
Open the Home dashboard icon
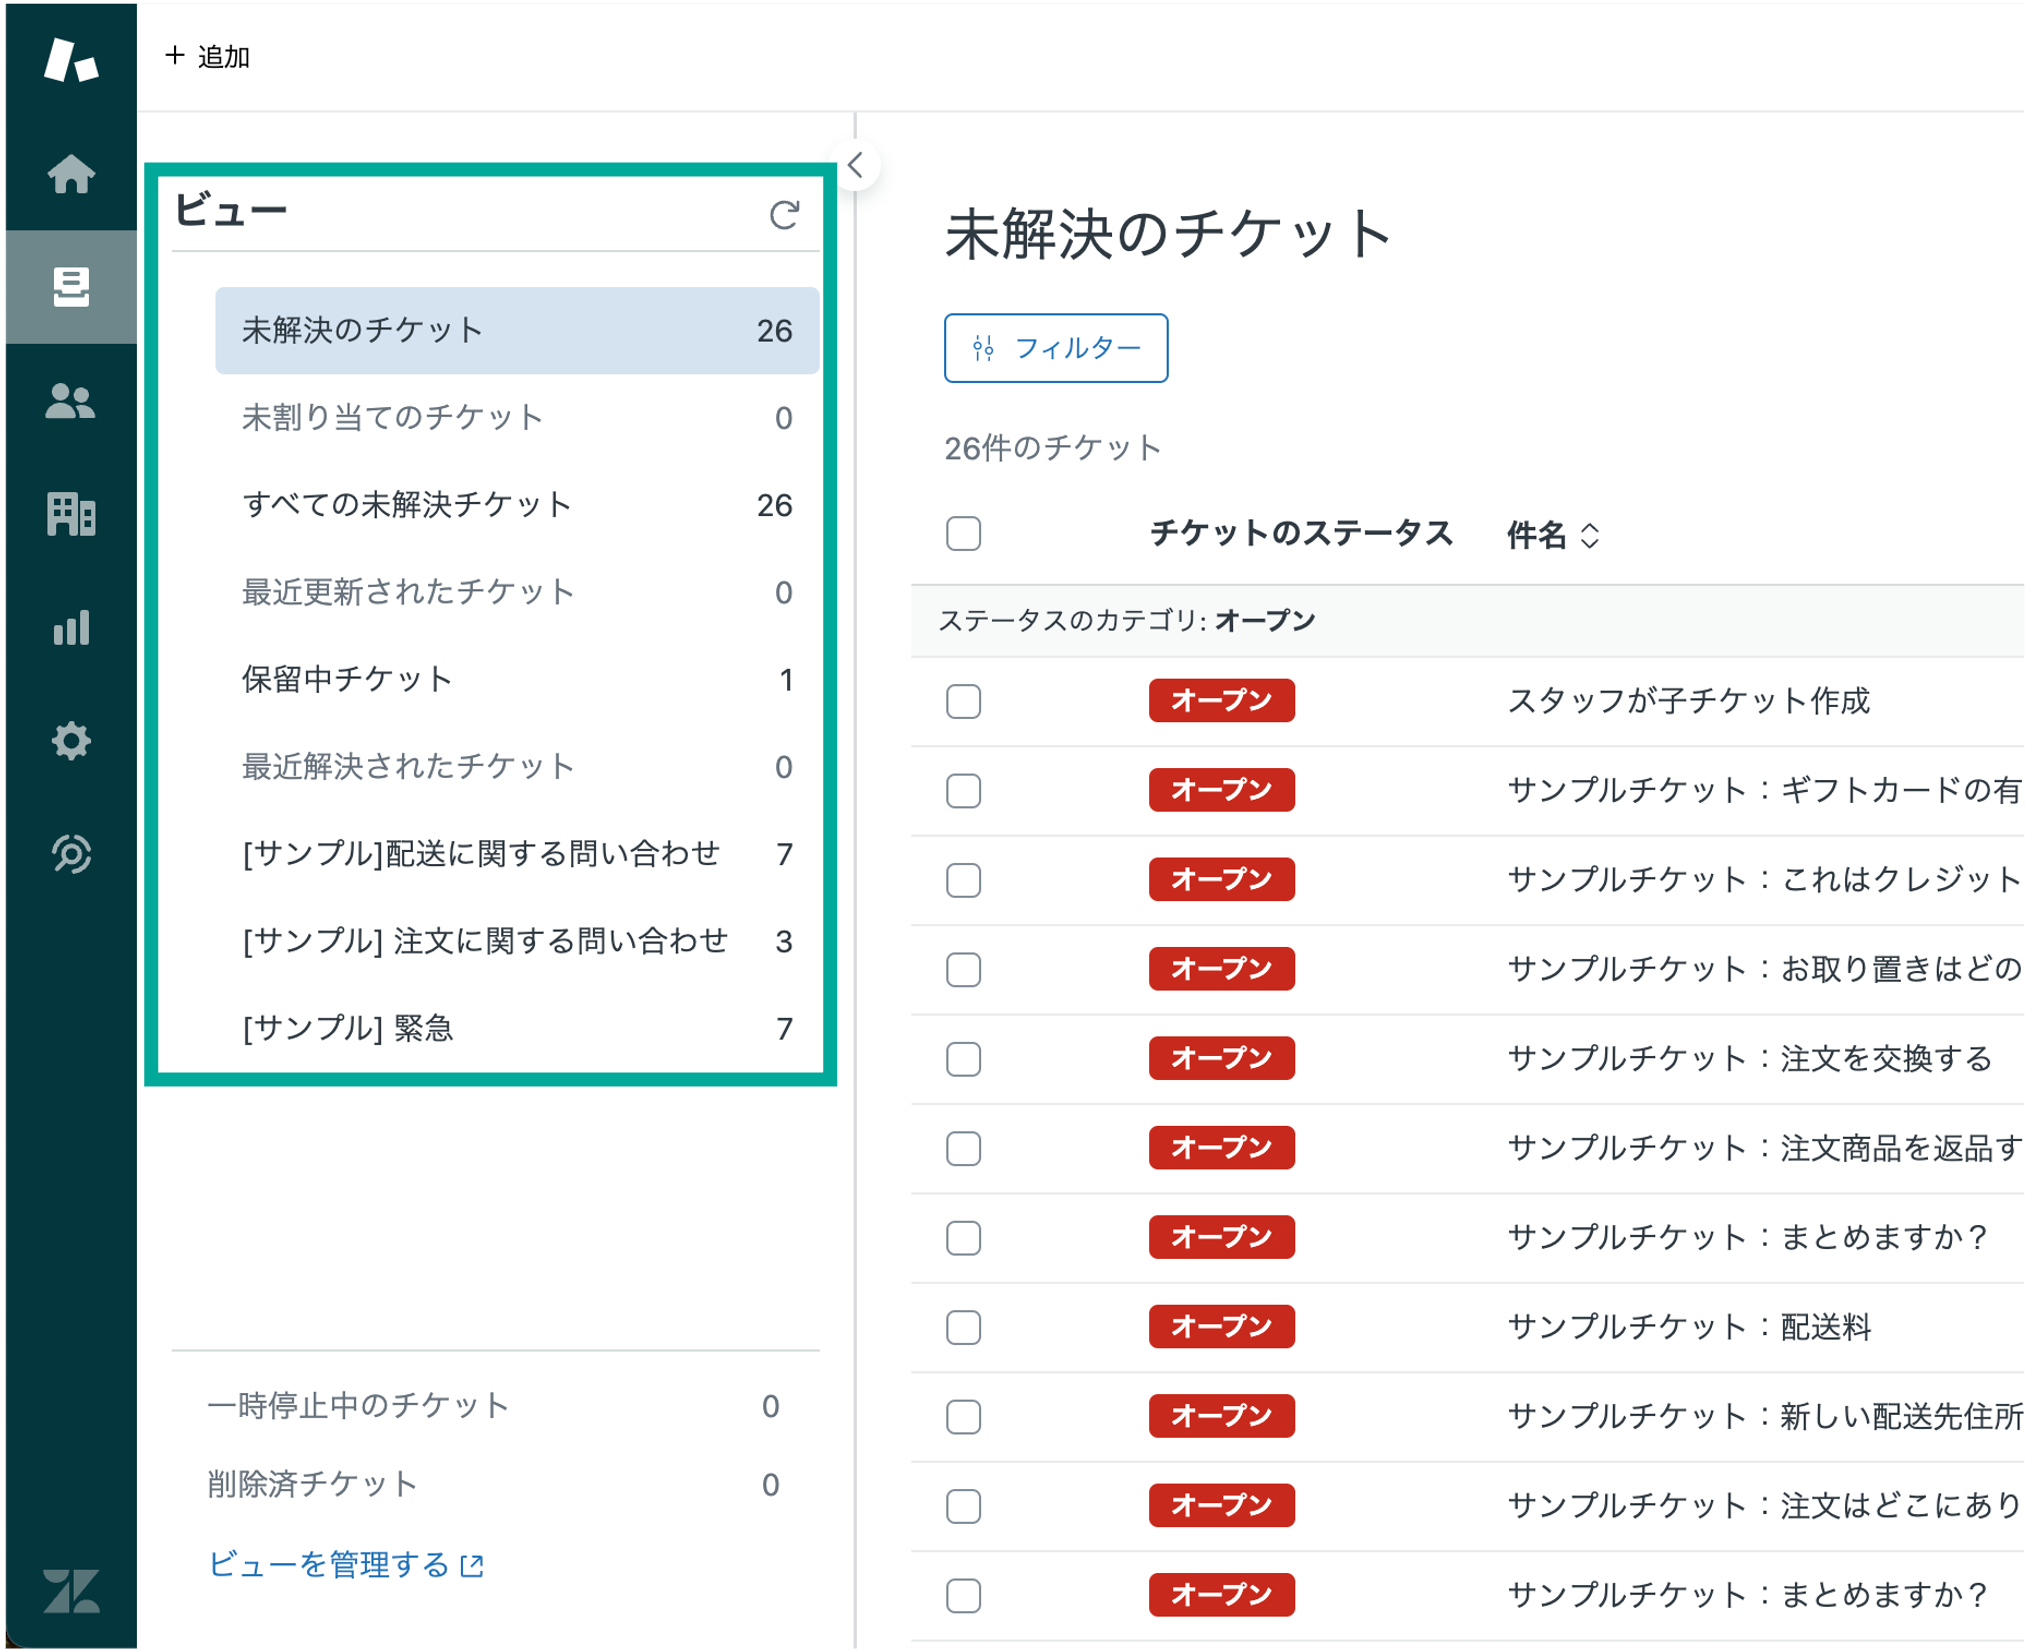pyautogui.click(x=71, y=175)
